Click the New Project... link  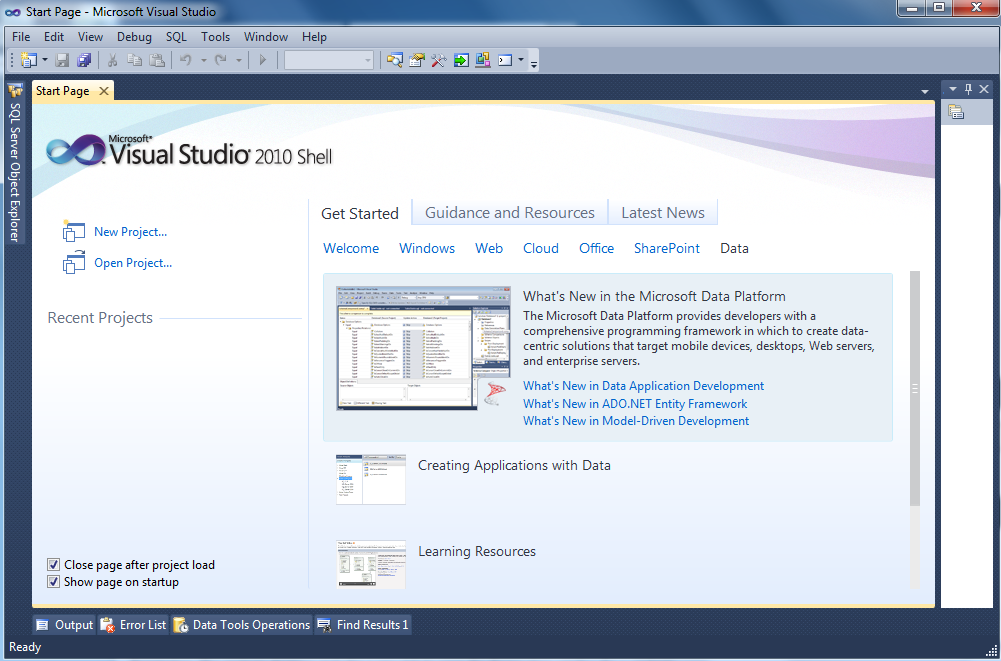130,232
